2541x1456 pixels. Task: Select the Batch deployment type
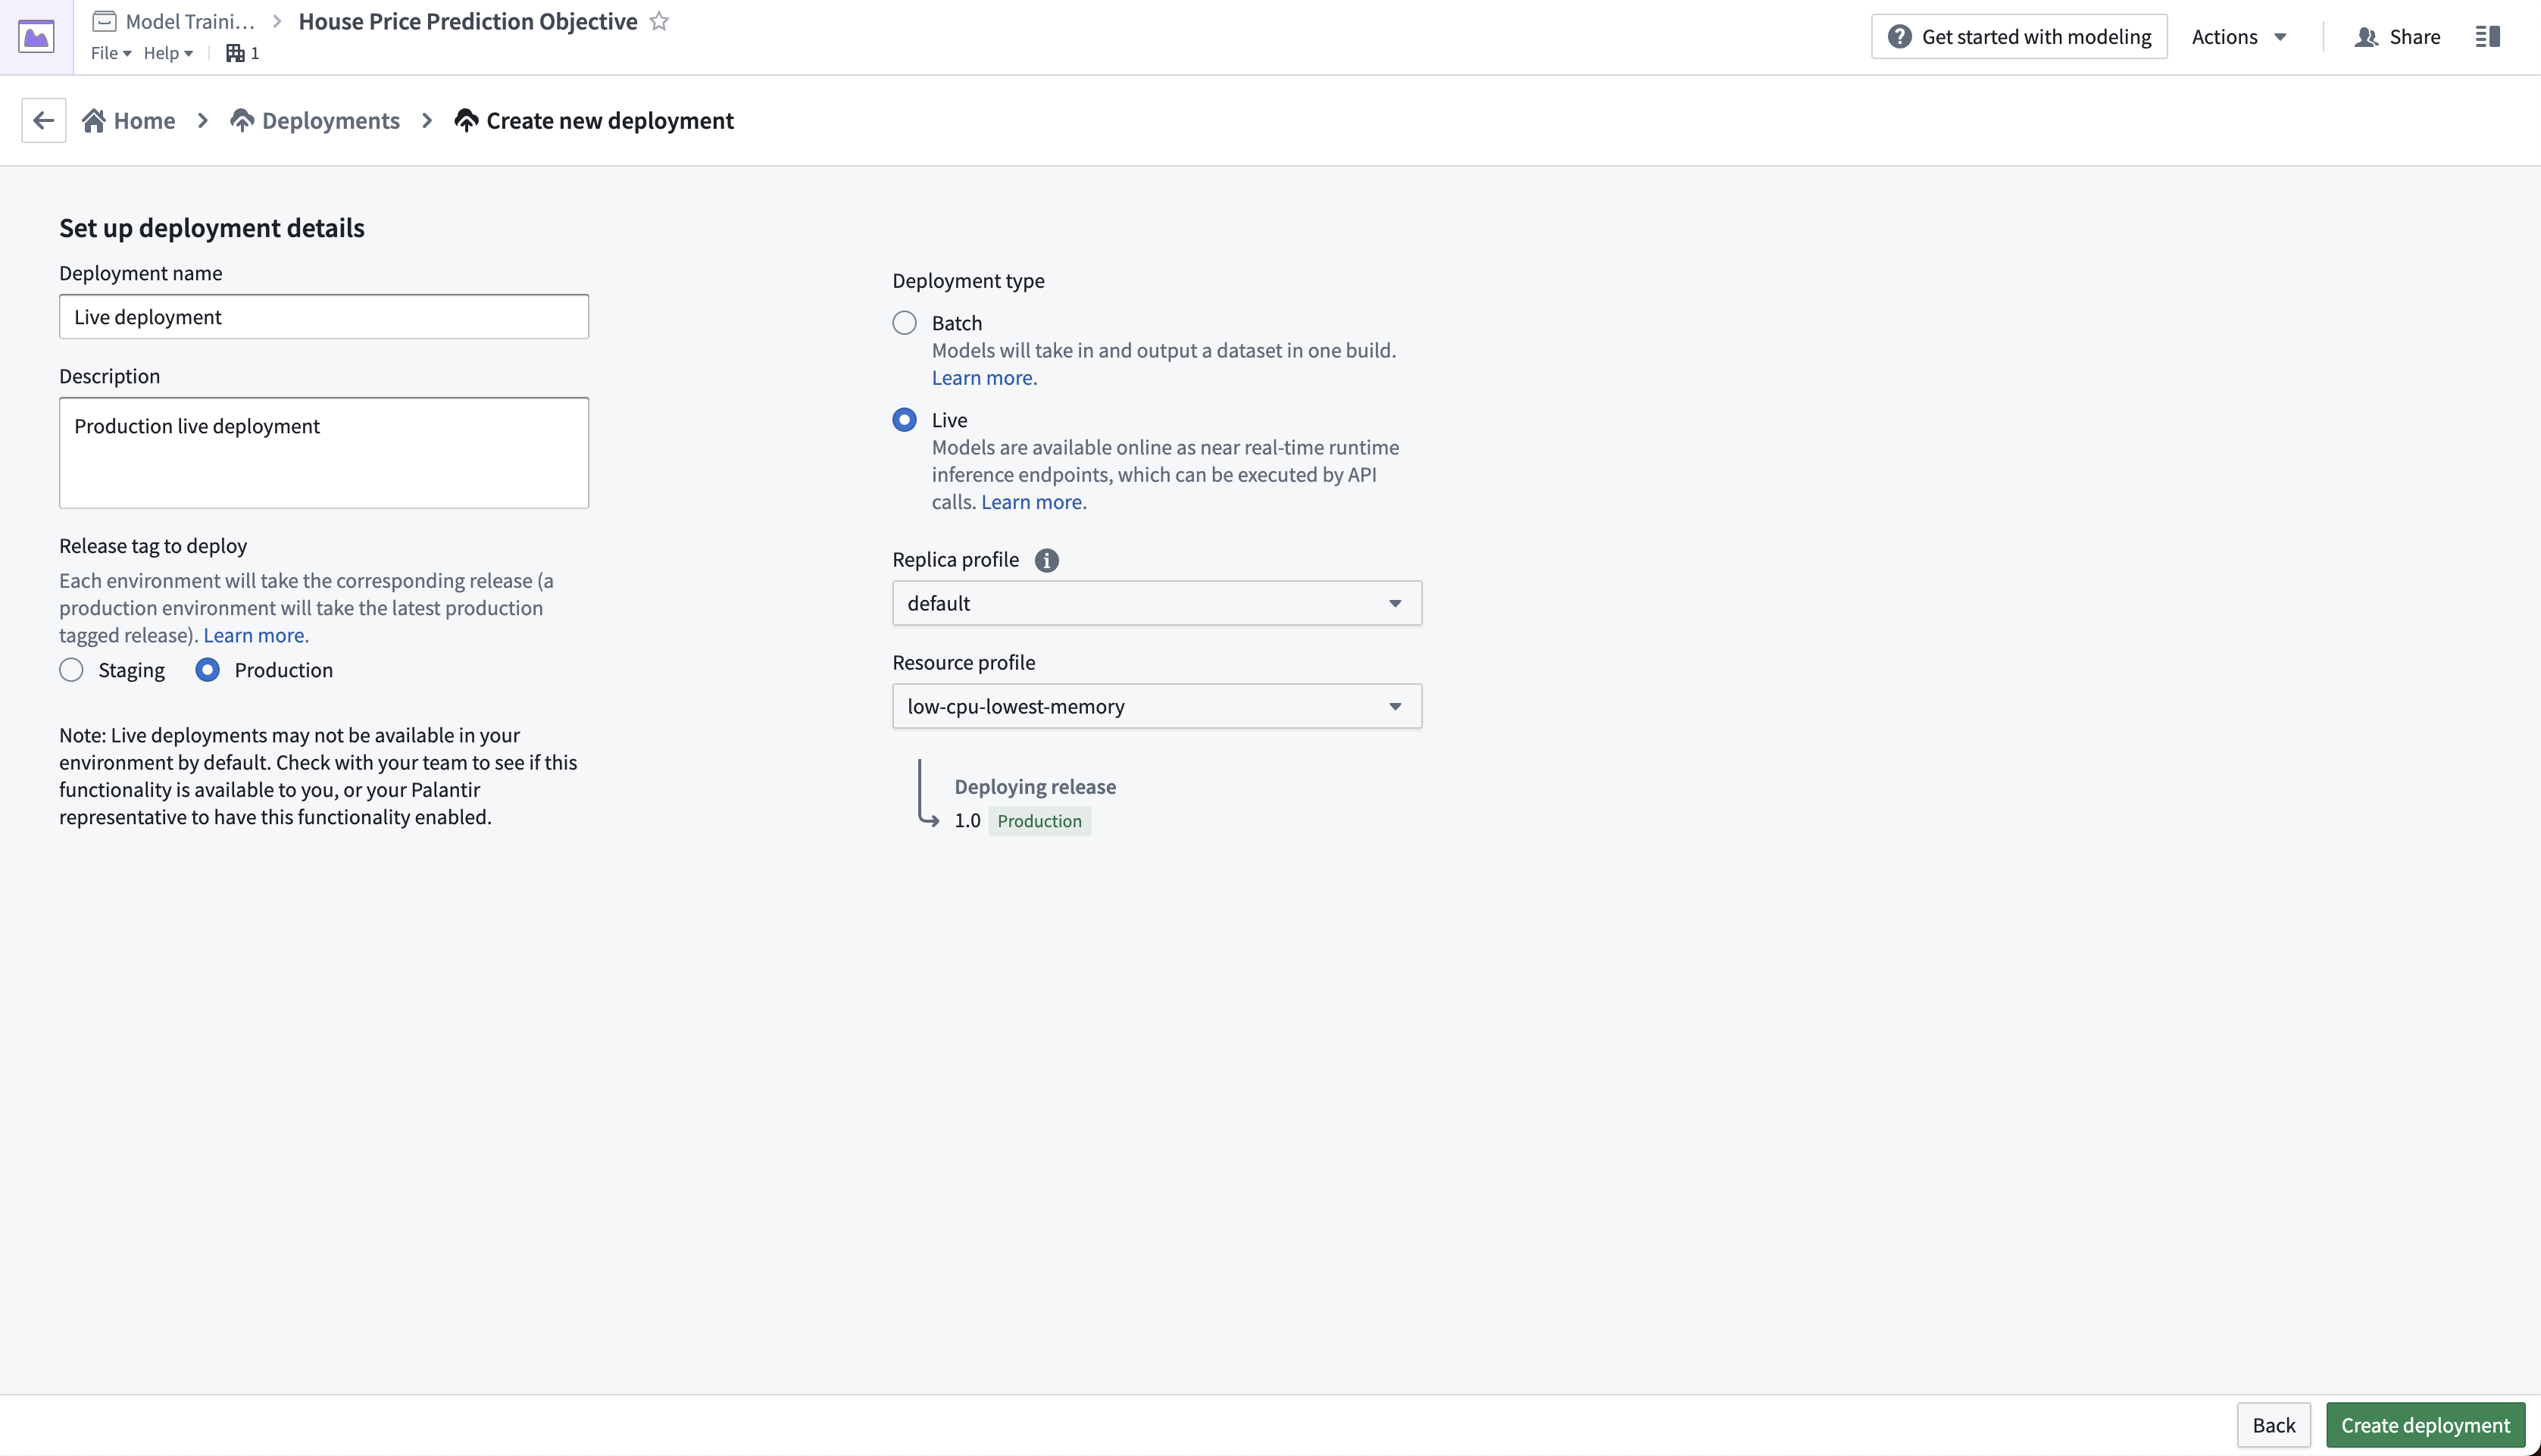(904, 323)
